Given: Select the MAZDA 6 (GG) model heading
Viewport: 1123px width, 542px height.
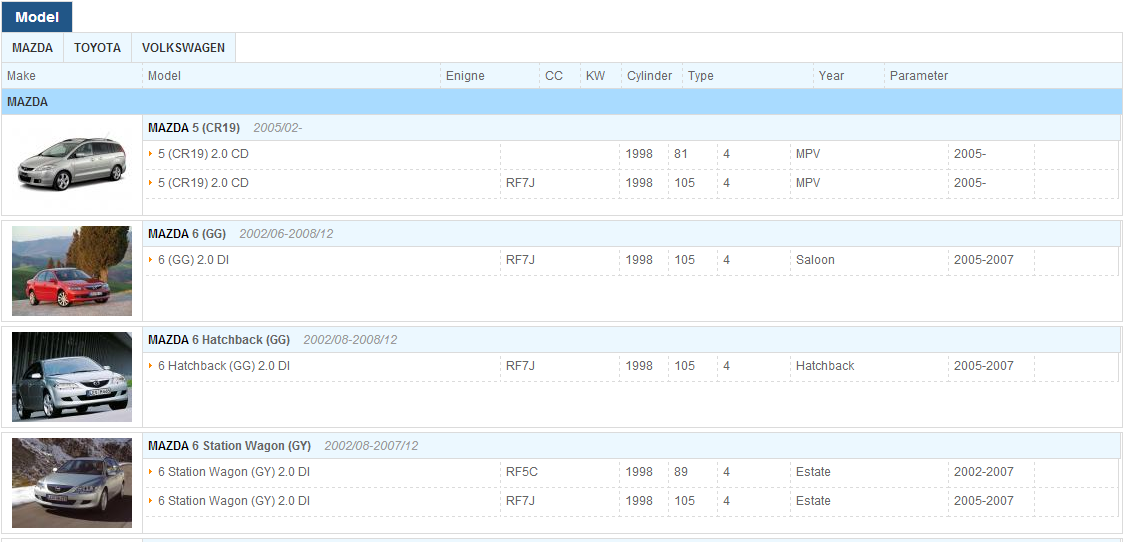Looking at the screenshot, I should (x=187, y=233).
